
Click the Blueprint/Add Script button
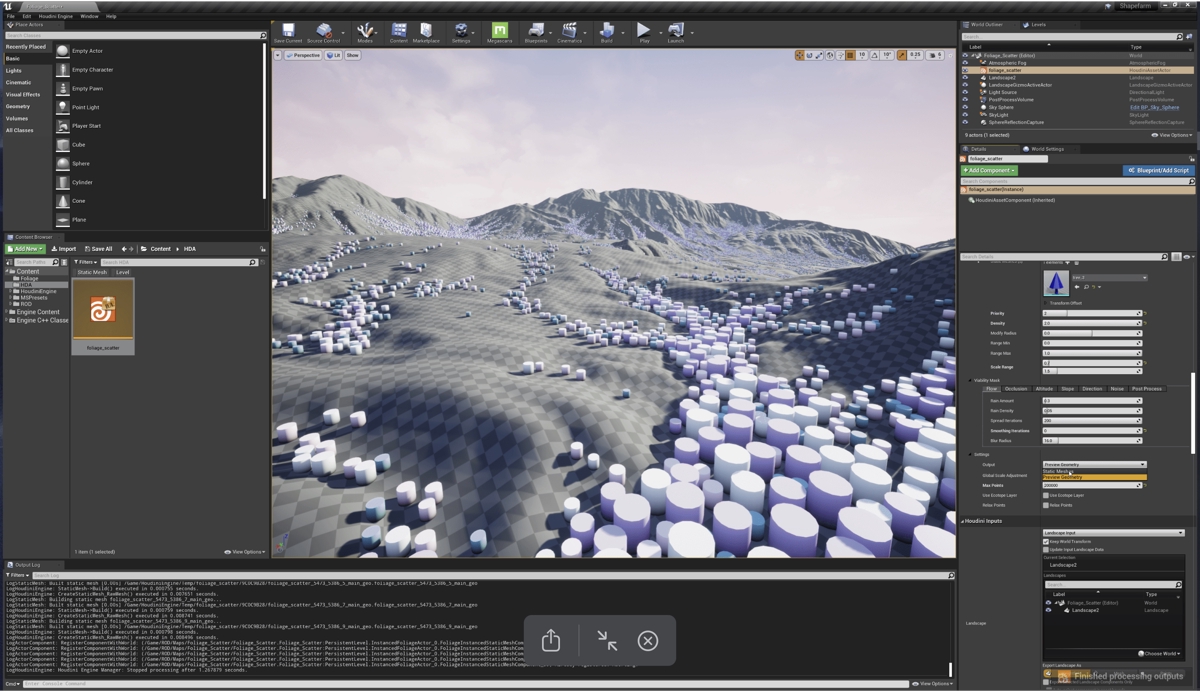tap(1158, 170)
